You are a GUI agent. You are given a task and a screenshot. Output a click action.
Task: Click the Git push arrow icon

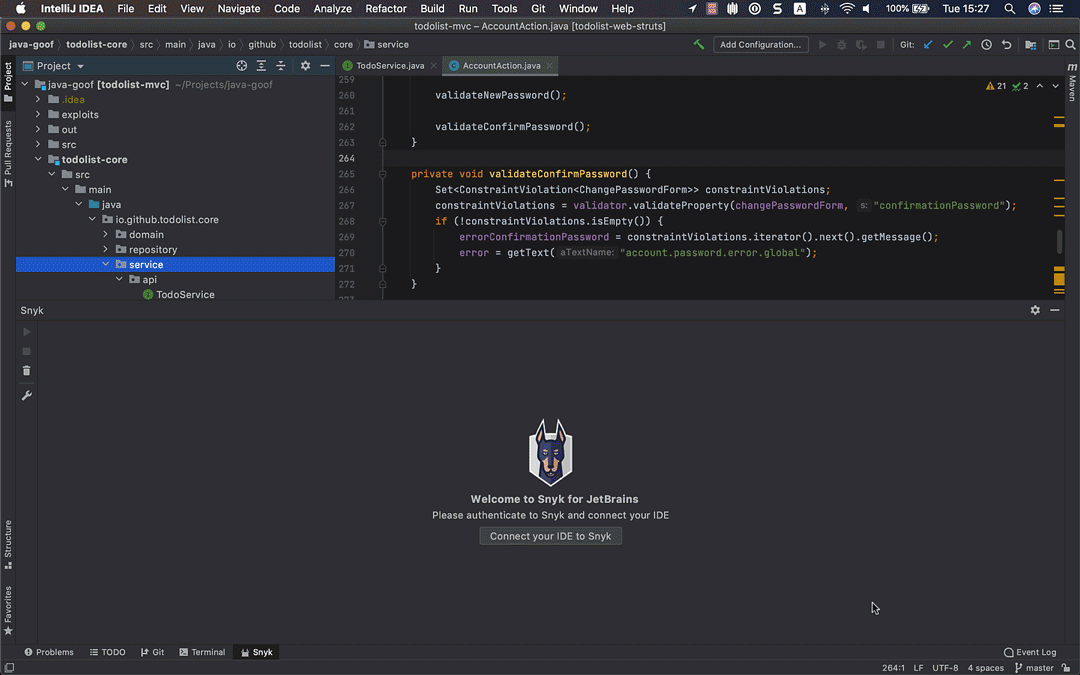click(x=967, y=45)
